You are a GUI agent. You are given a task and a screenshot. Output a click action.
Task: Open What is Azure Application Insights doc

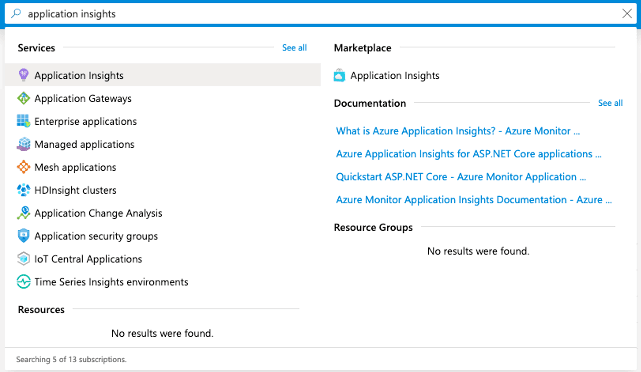click(458, 131)
